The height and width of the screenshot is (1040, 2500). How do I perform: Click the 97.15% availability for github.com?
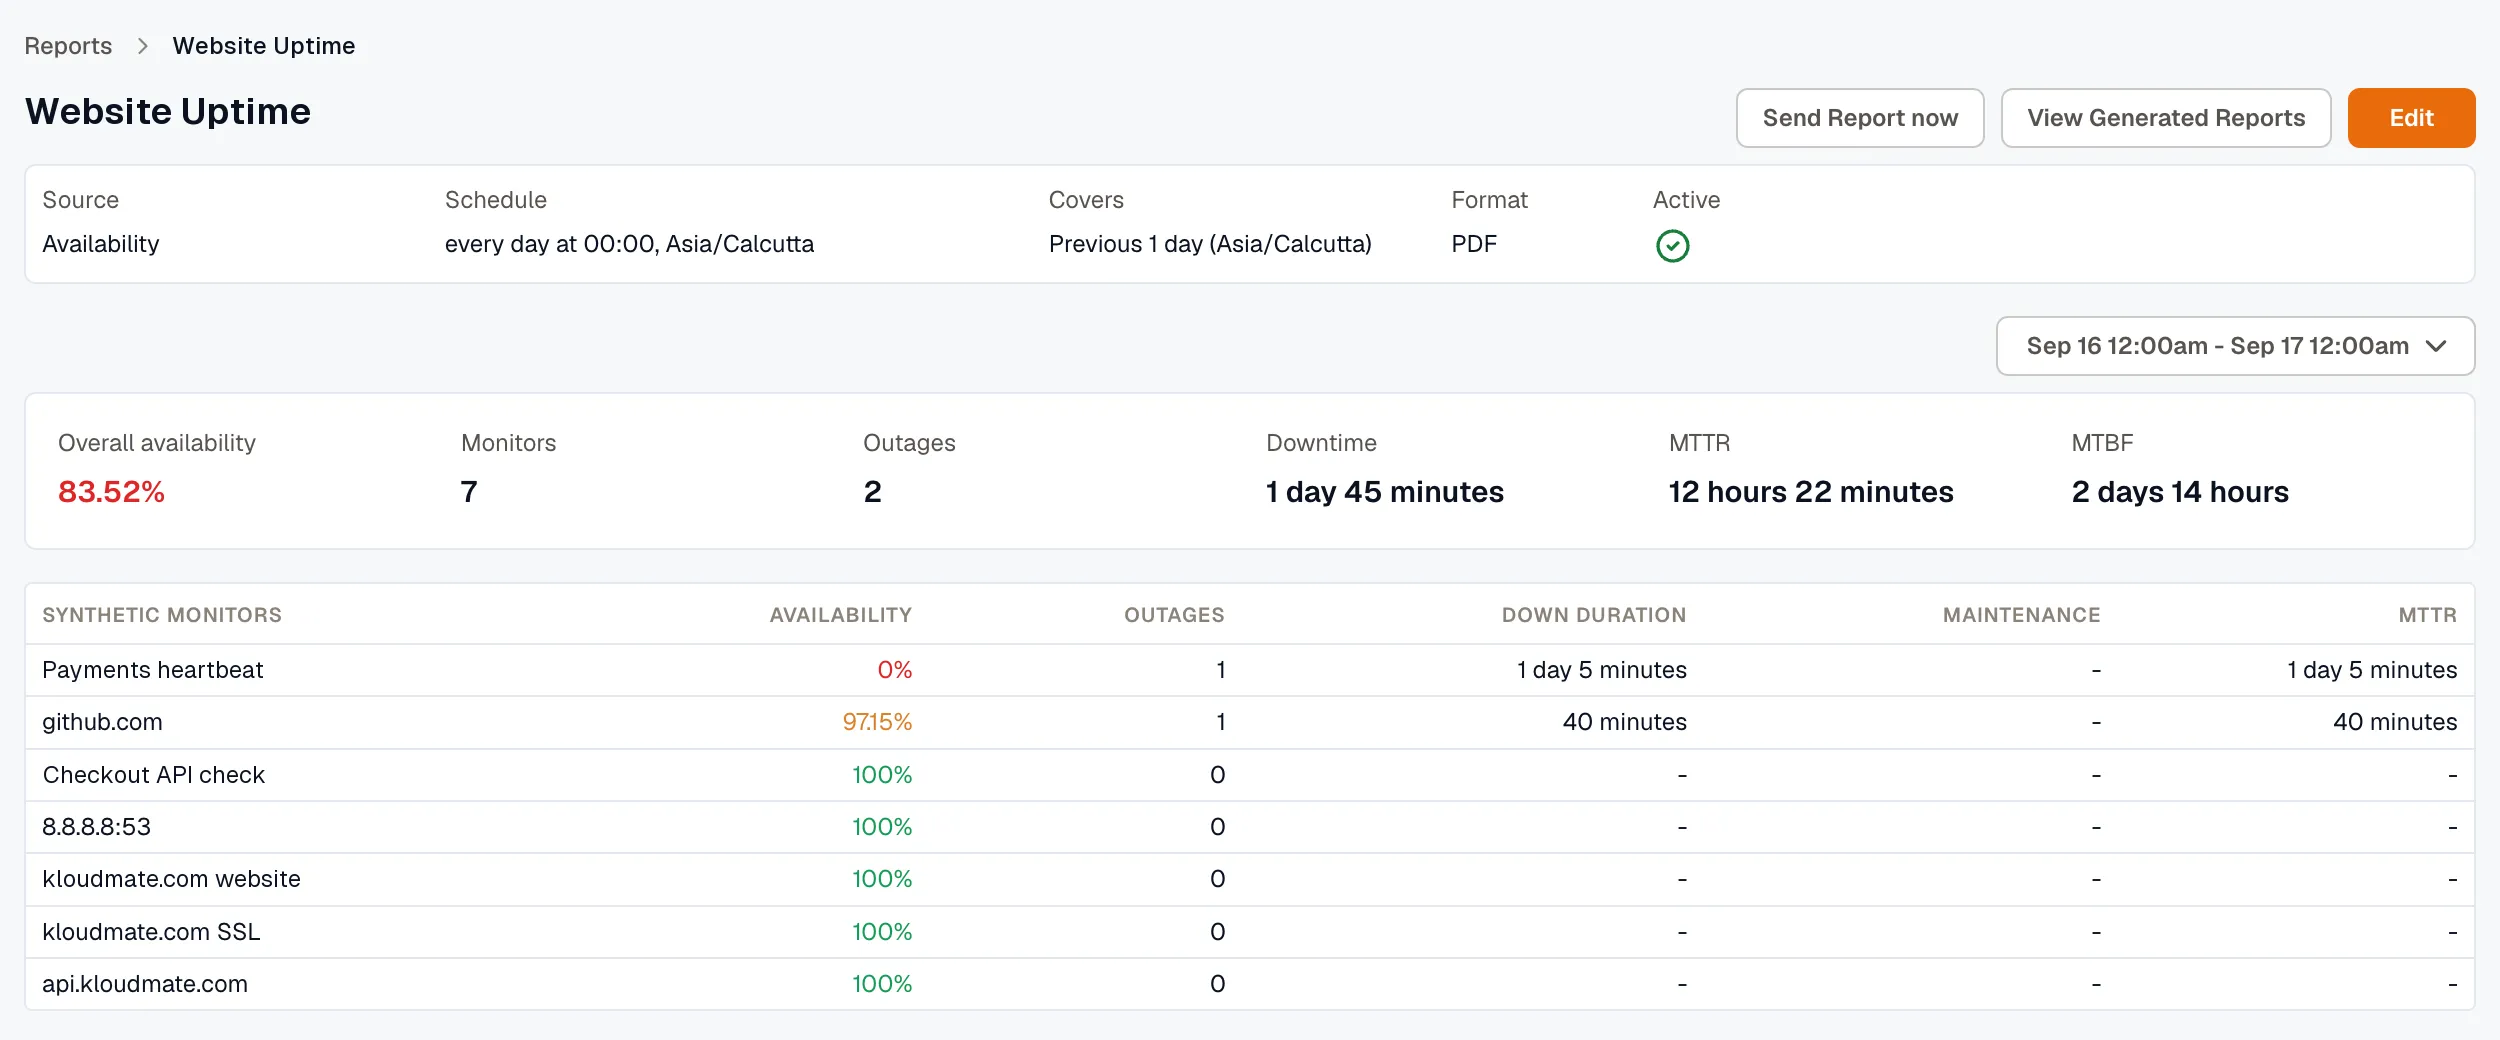coord(877,722)
